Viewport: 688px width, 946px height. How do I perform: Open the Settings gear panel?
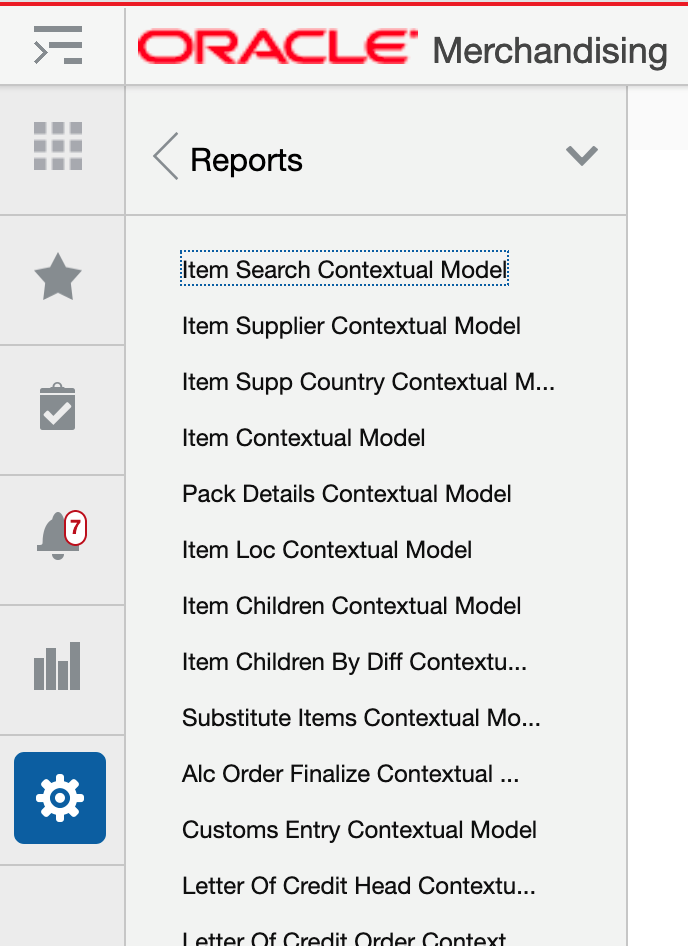coord(60,797)
